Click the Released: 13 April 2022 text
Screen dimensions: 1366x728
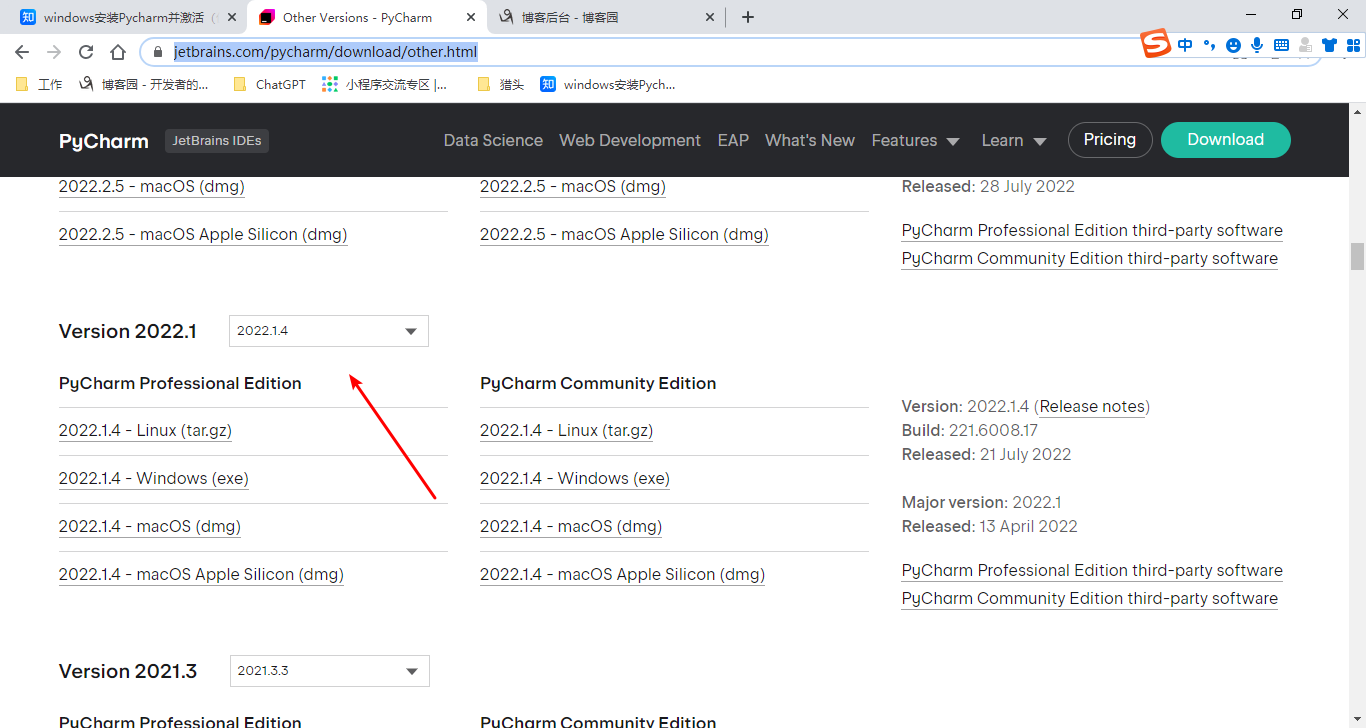(x=990, y=526)
